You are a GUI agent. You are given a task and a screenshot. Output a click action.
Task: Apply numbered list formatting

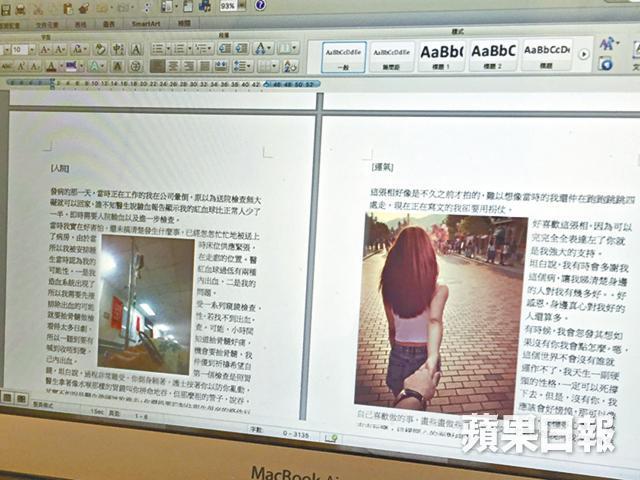pos(179,49)
